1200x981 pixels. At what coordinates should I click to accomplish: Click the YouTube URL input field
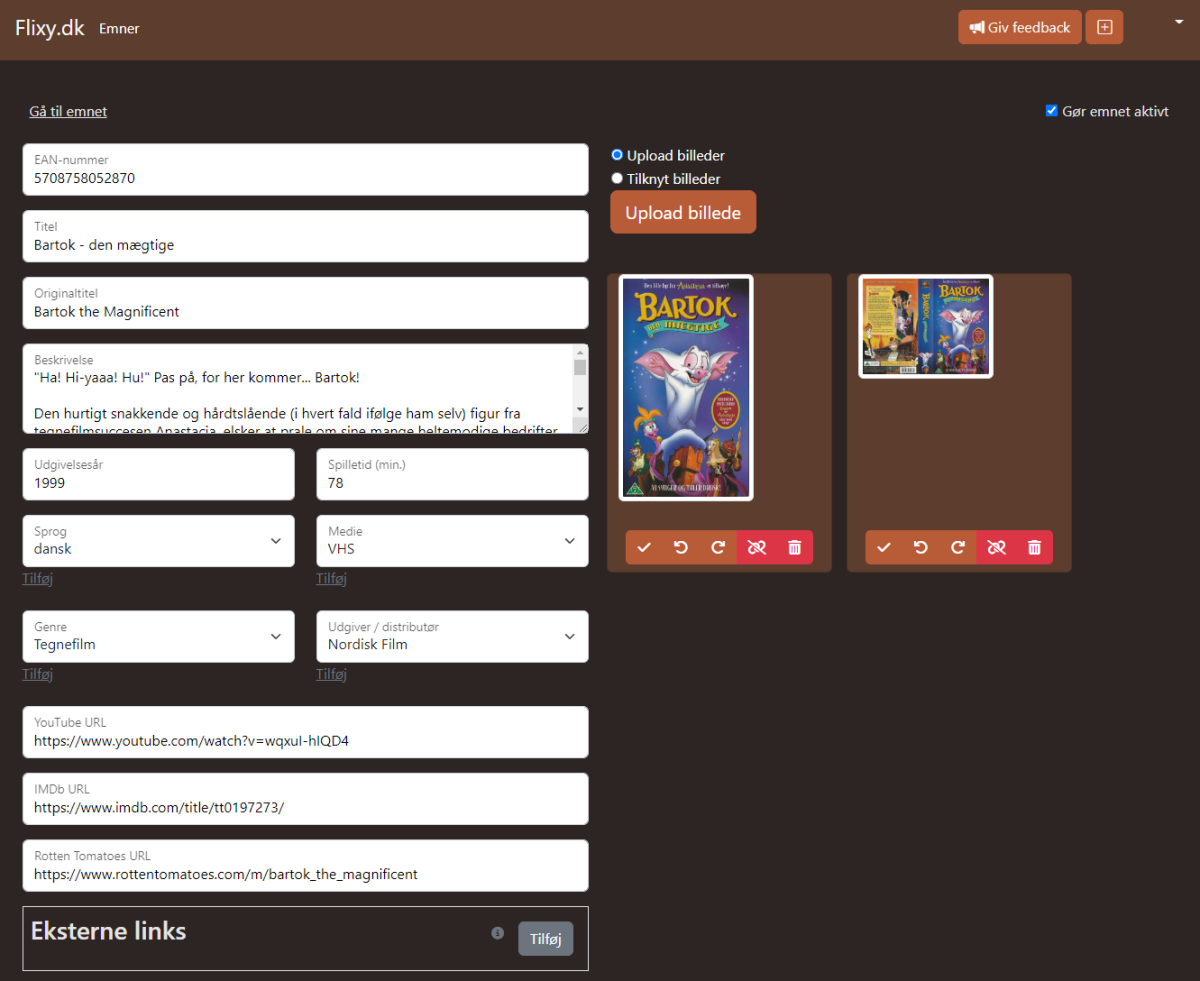(305, 732)
